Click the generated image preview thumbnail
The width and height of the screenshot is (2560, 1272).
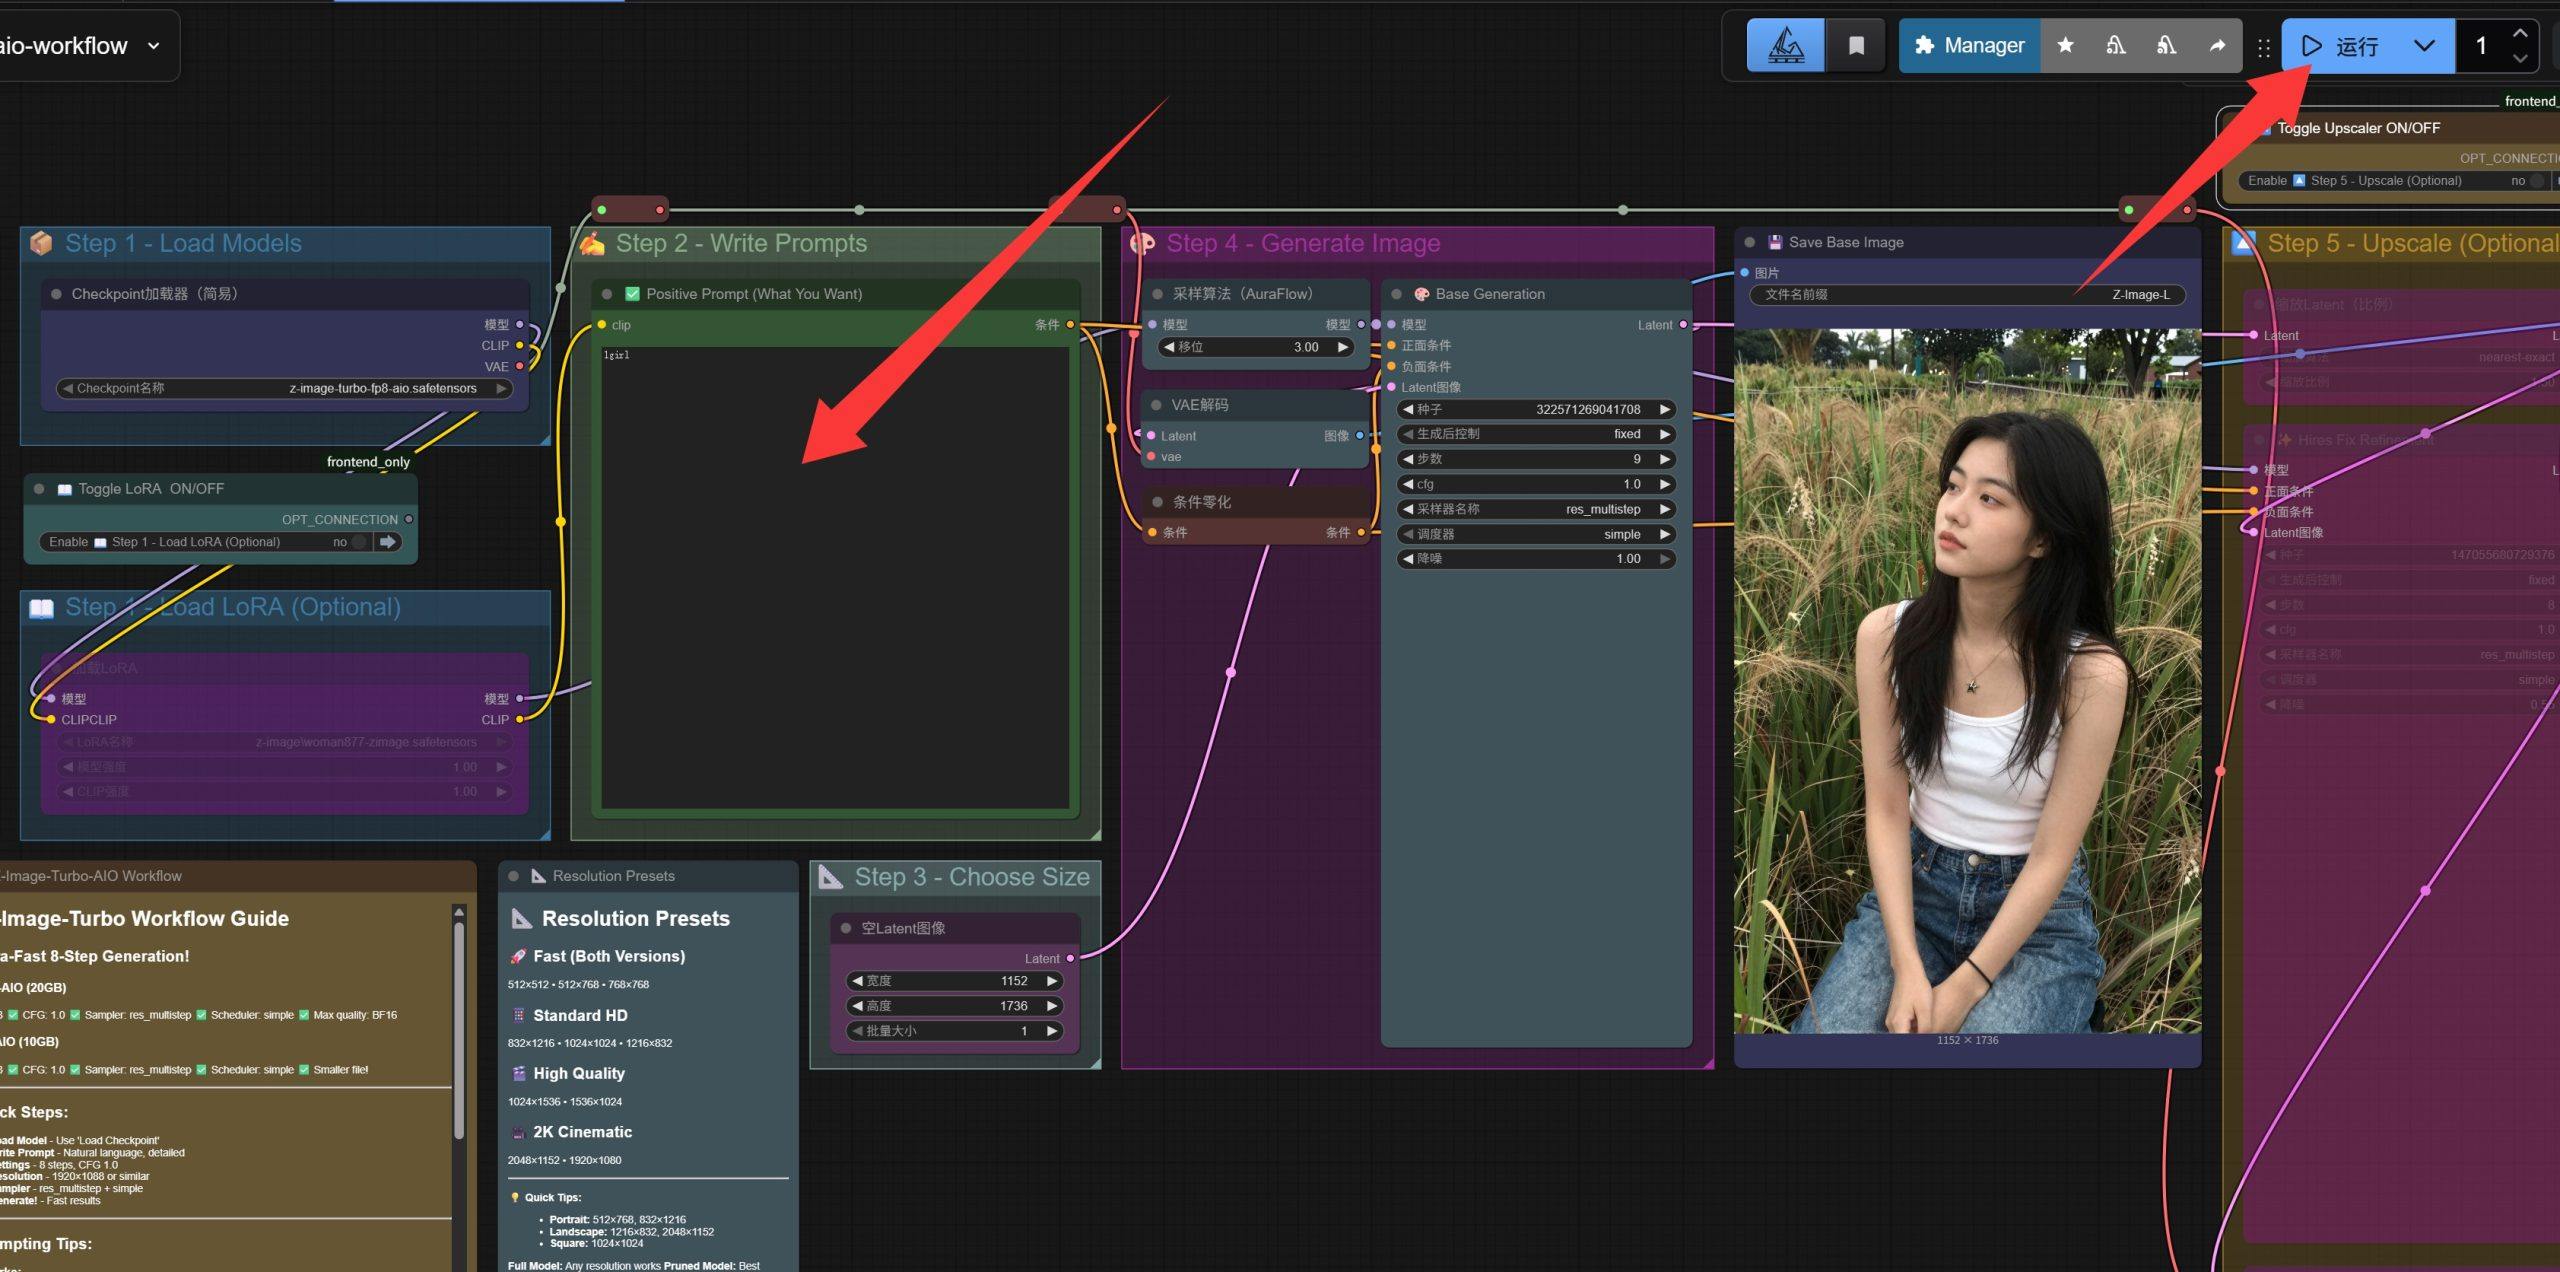(x=1967, y=680)
